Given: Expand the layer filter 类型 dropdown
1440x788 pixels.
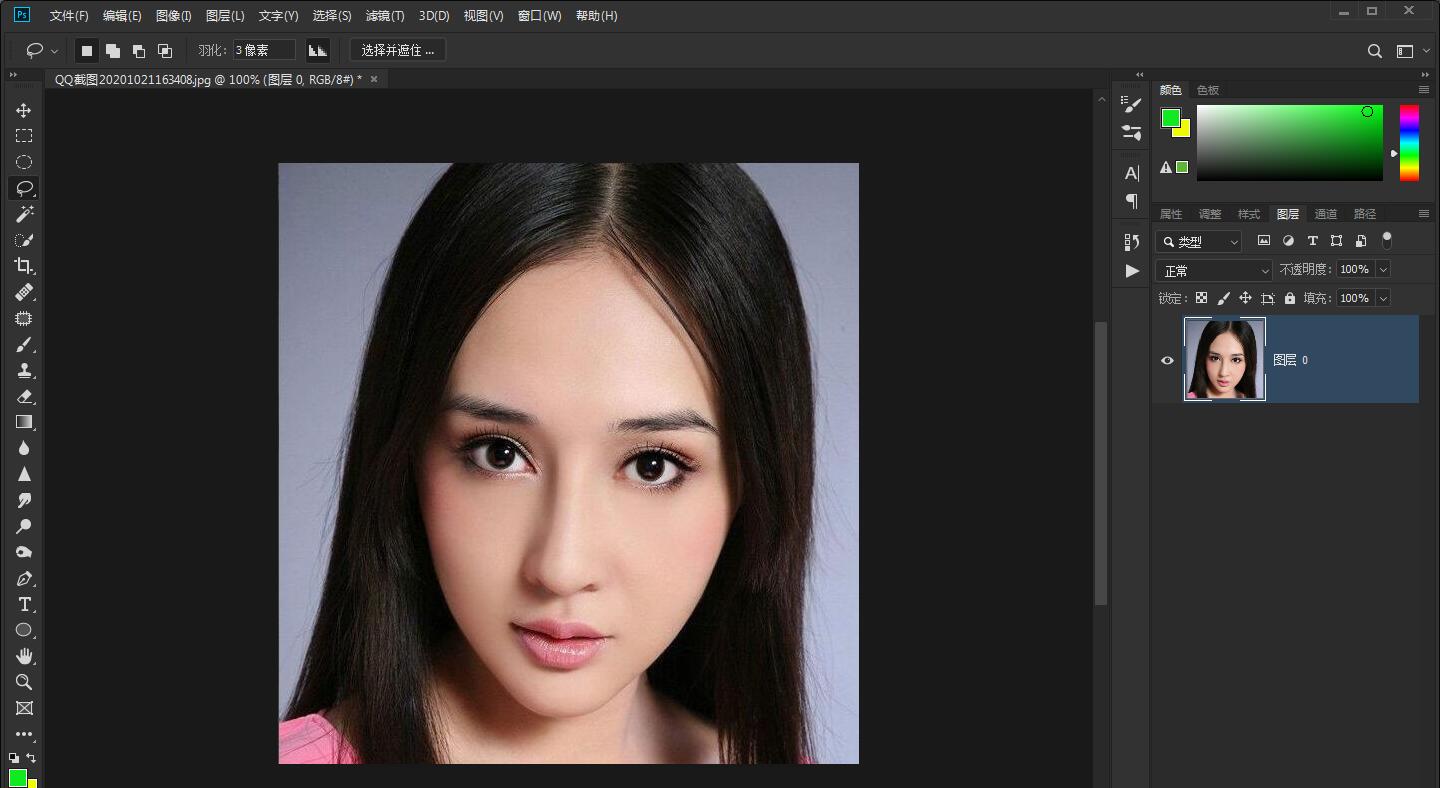Looking at the screenshot, I should click(x=1235, y=241).
